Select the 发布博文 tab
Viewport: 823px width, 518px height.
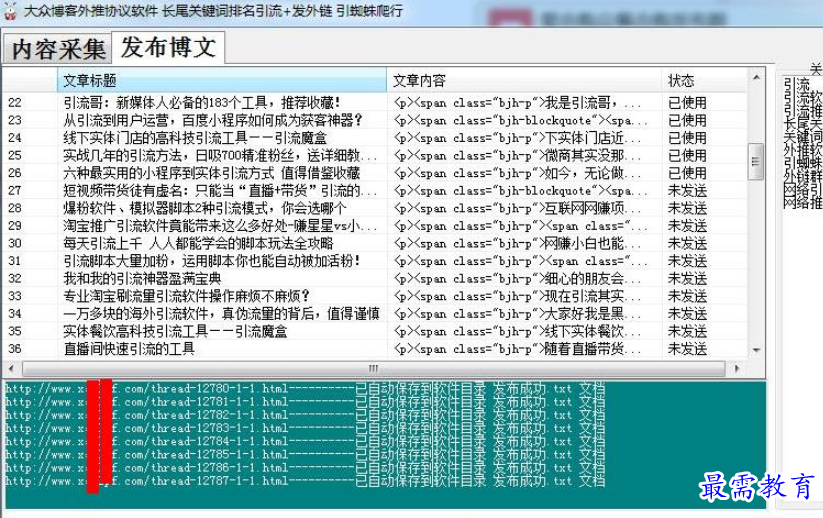click(168, 48)
